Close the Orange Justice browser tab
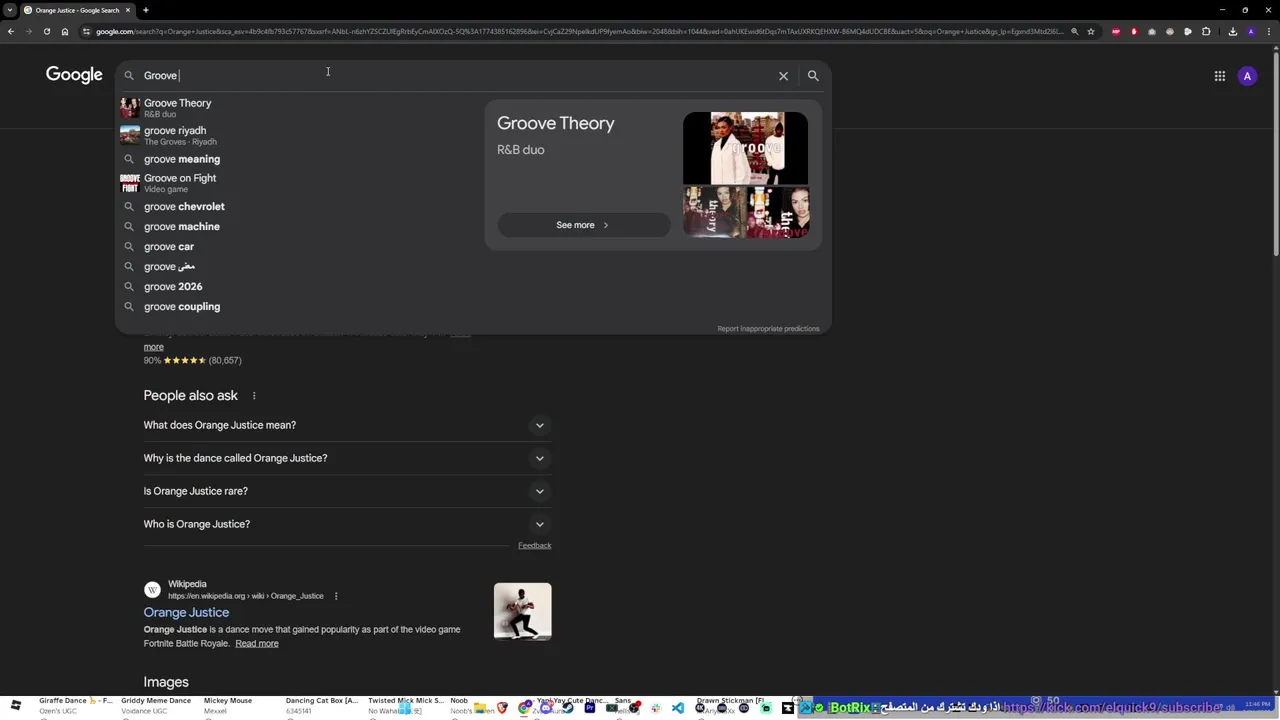Screen dimensions: 1280x720 (128, 10)
